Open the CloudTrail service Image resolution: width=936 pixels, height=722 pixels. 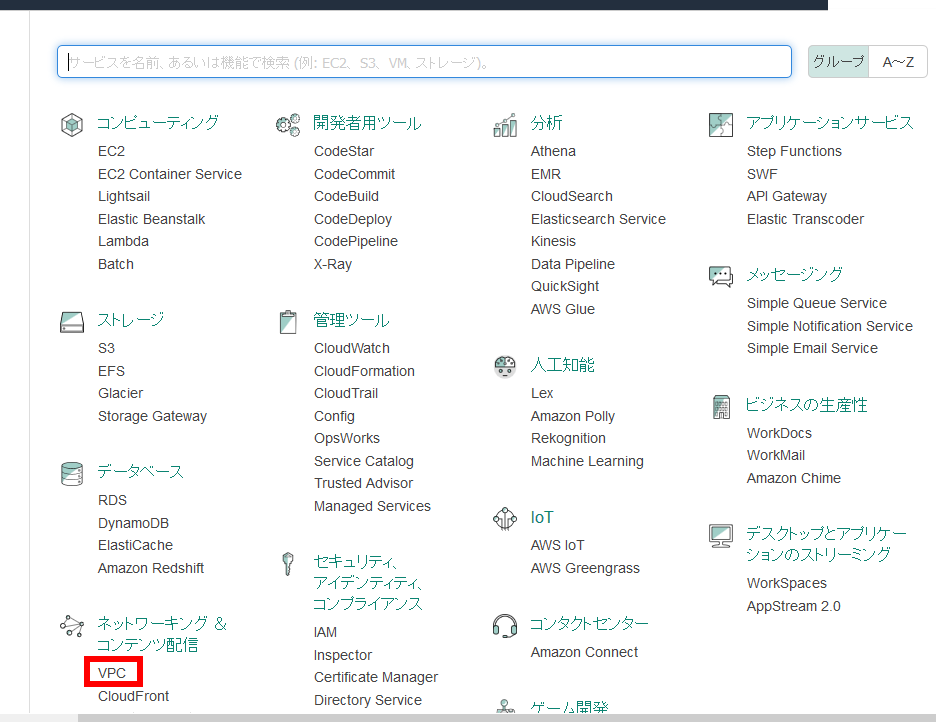[346, 393]
